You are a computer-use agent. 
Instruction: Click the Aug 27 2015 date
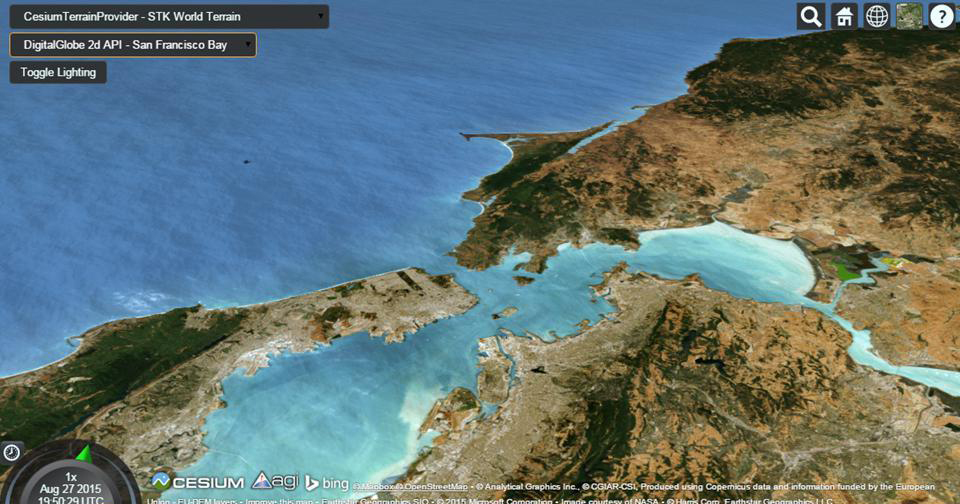(x=70, y=489)
